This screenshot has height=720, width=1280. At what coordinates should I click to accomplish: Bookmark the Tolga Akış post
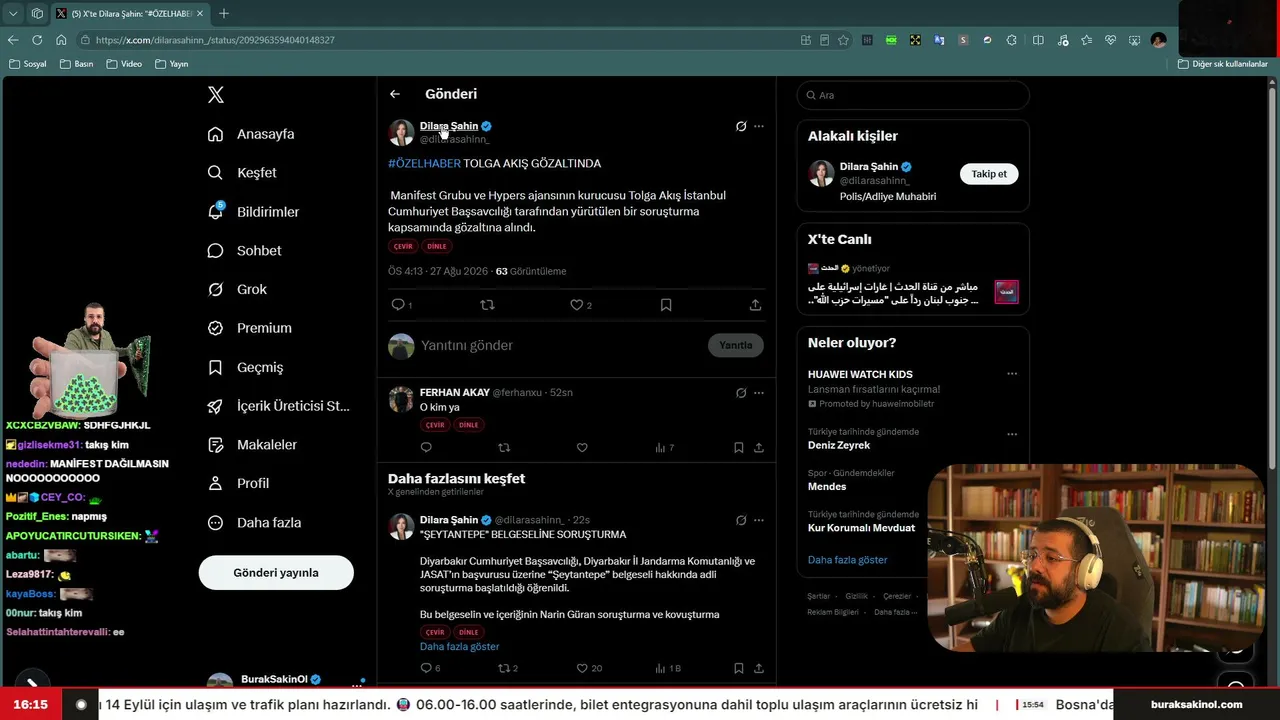666,305
